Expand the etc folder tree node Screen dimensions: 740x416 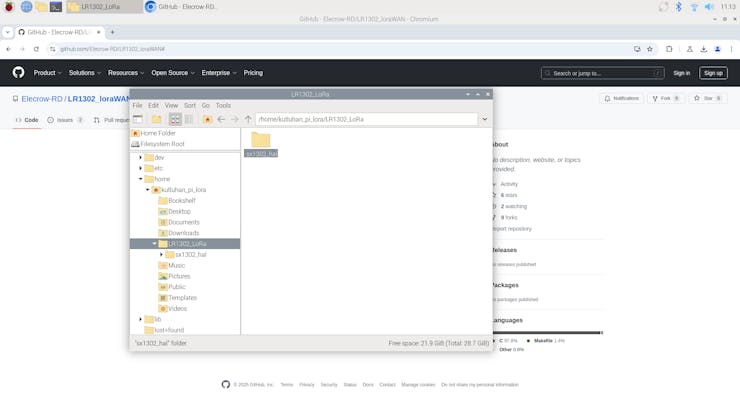[141, 168]
